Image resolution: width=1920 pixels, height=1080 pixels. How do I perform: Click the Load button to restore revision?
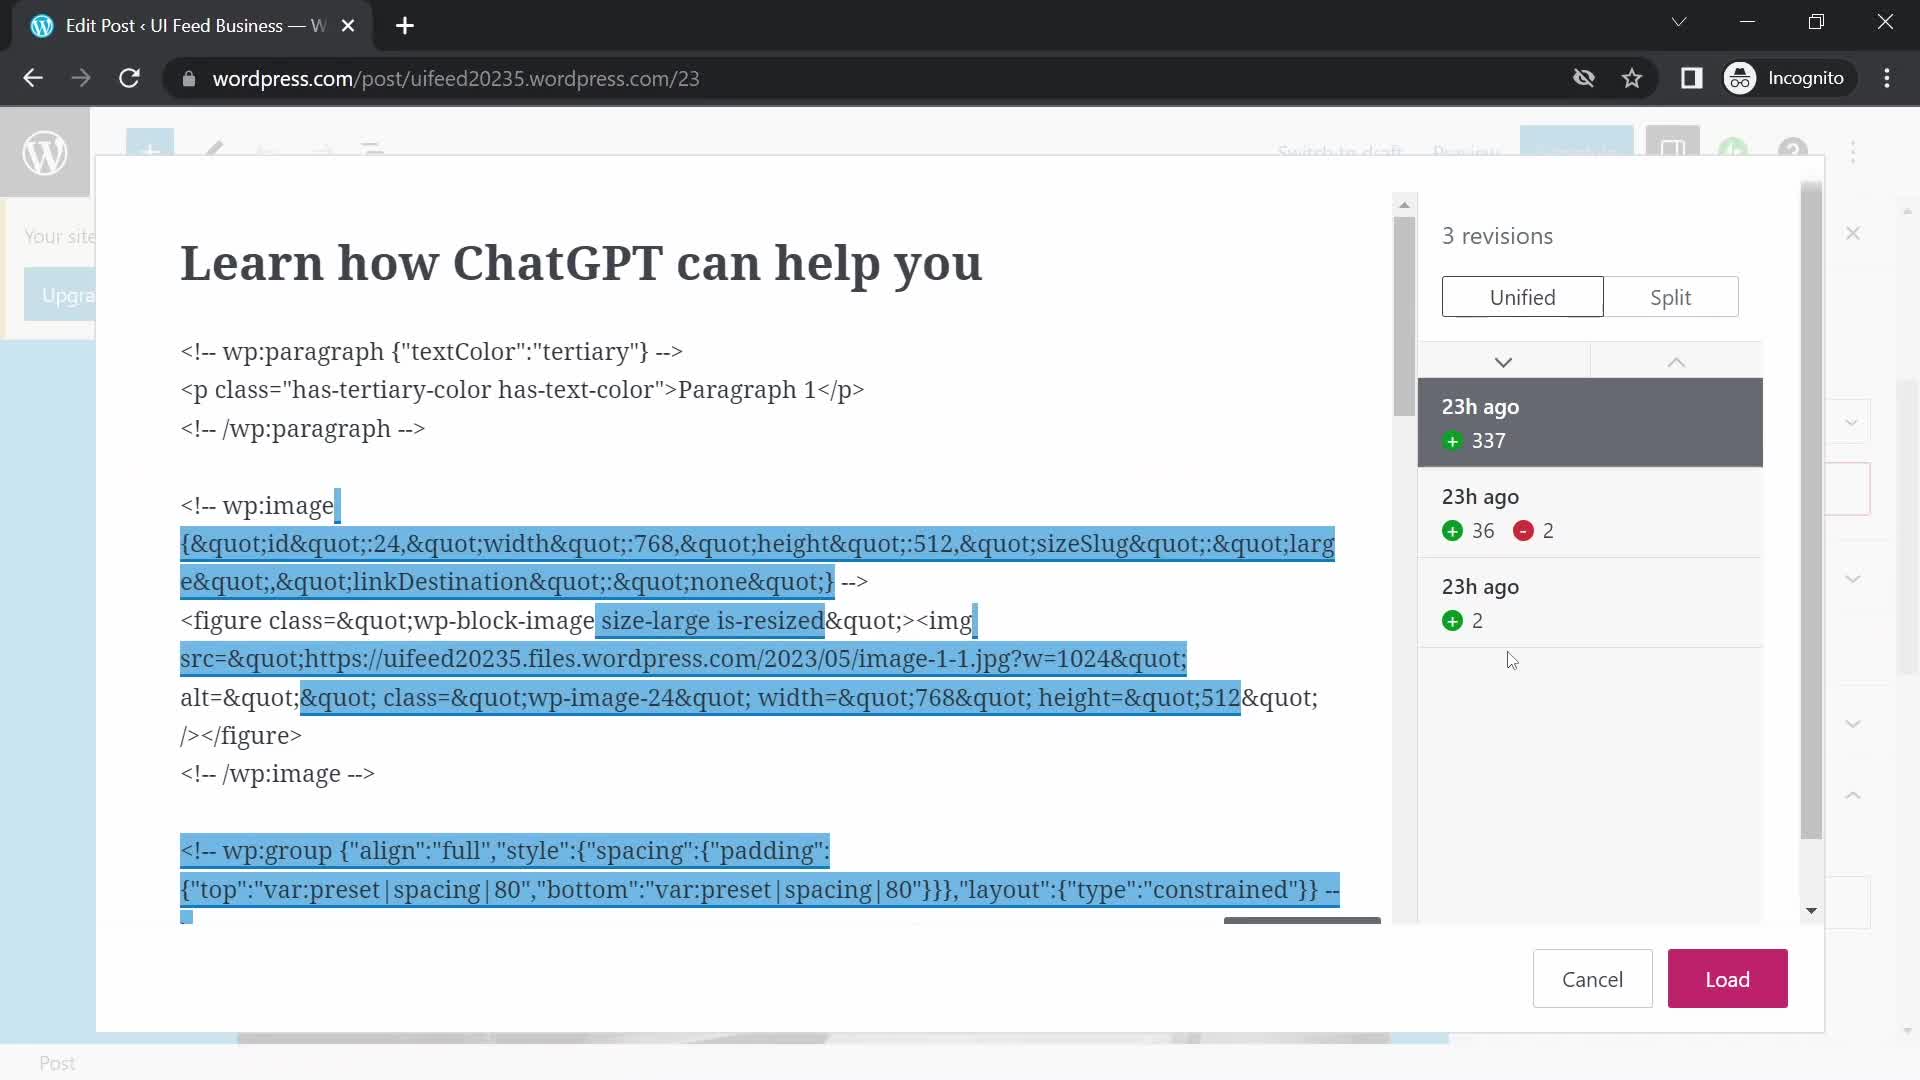pos(1727,978)
